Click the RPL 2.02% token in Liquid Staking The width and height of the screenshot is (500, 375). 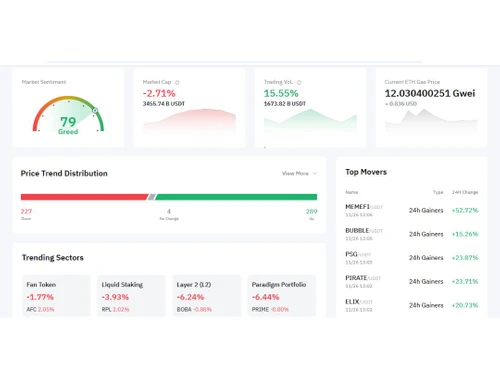(x=115, y=309)
